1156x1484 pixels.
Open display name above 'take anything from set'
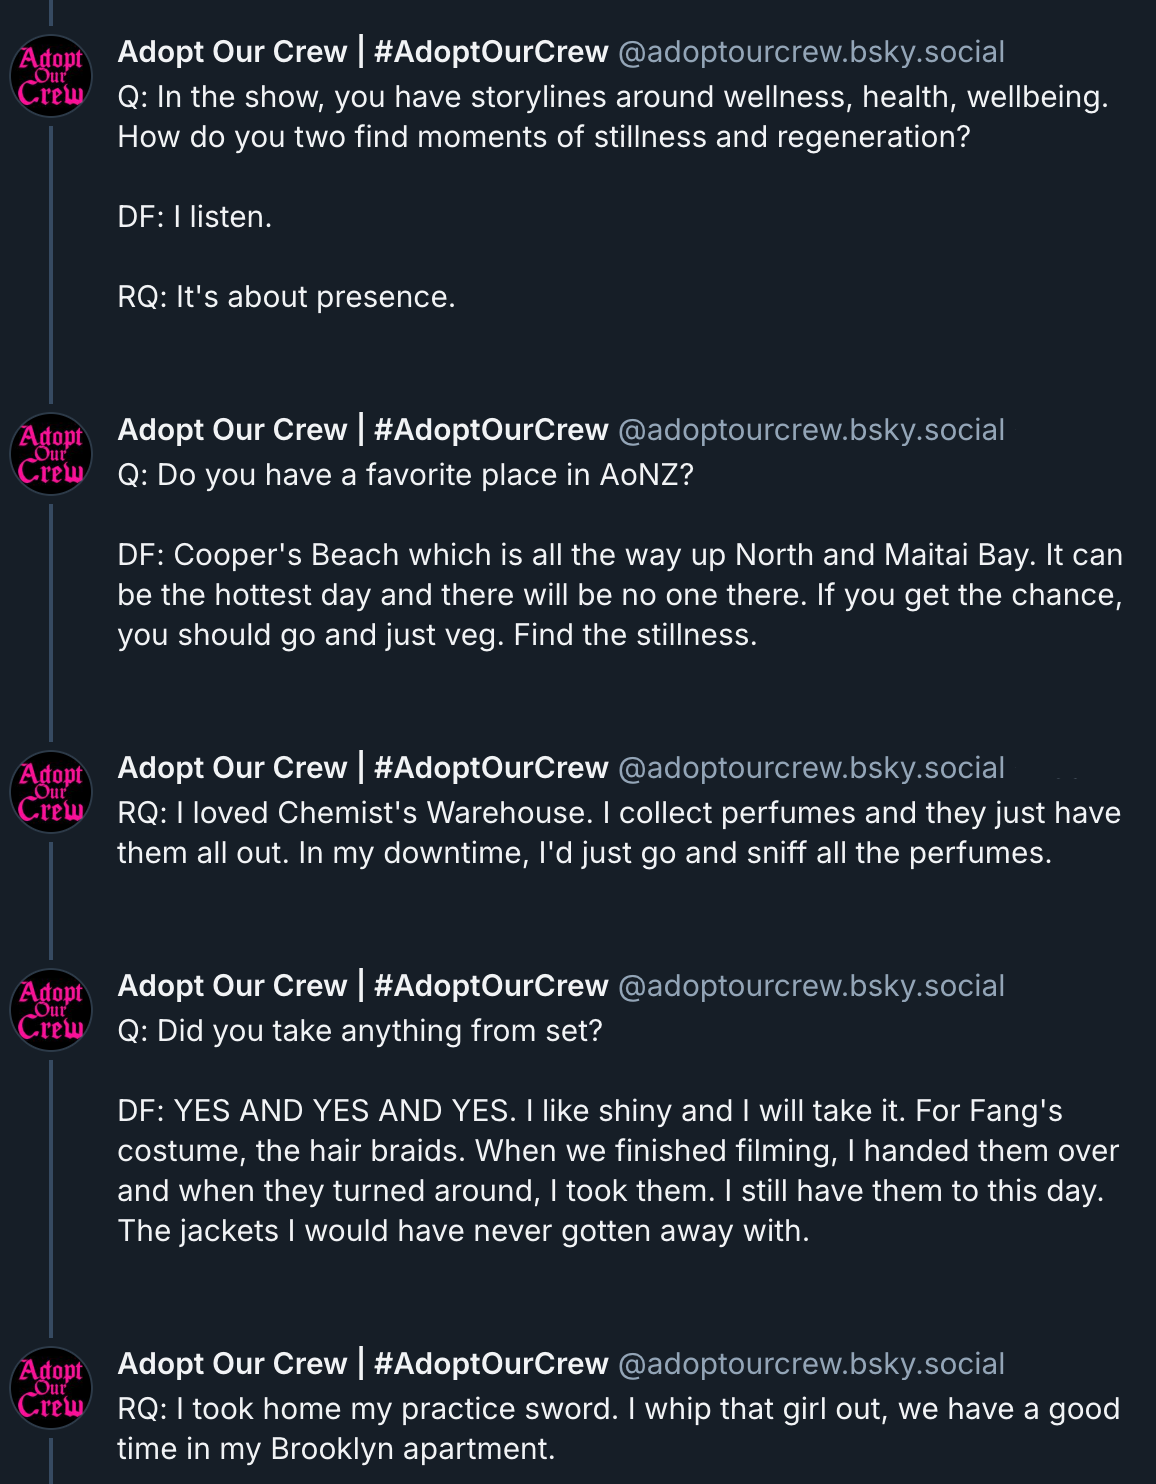362,986
